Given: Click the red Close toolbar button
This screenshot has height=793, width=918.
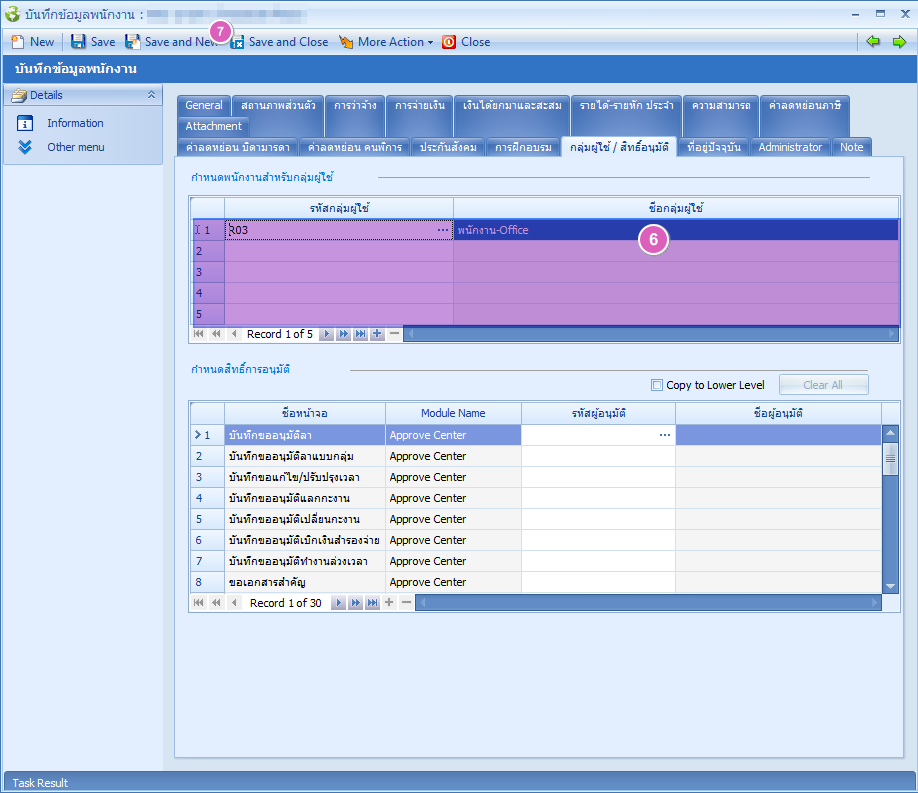Looking at the screenshot, I should click(466, 42).
